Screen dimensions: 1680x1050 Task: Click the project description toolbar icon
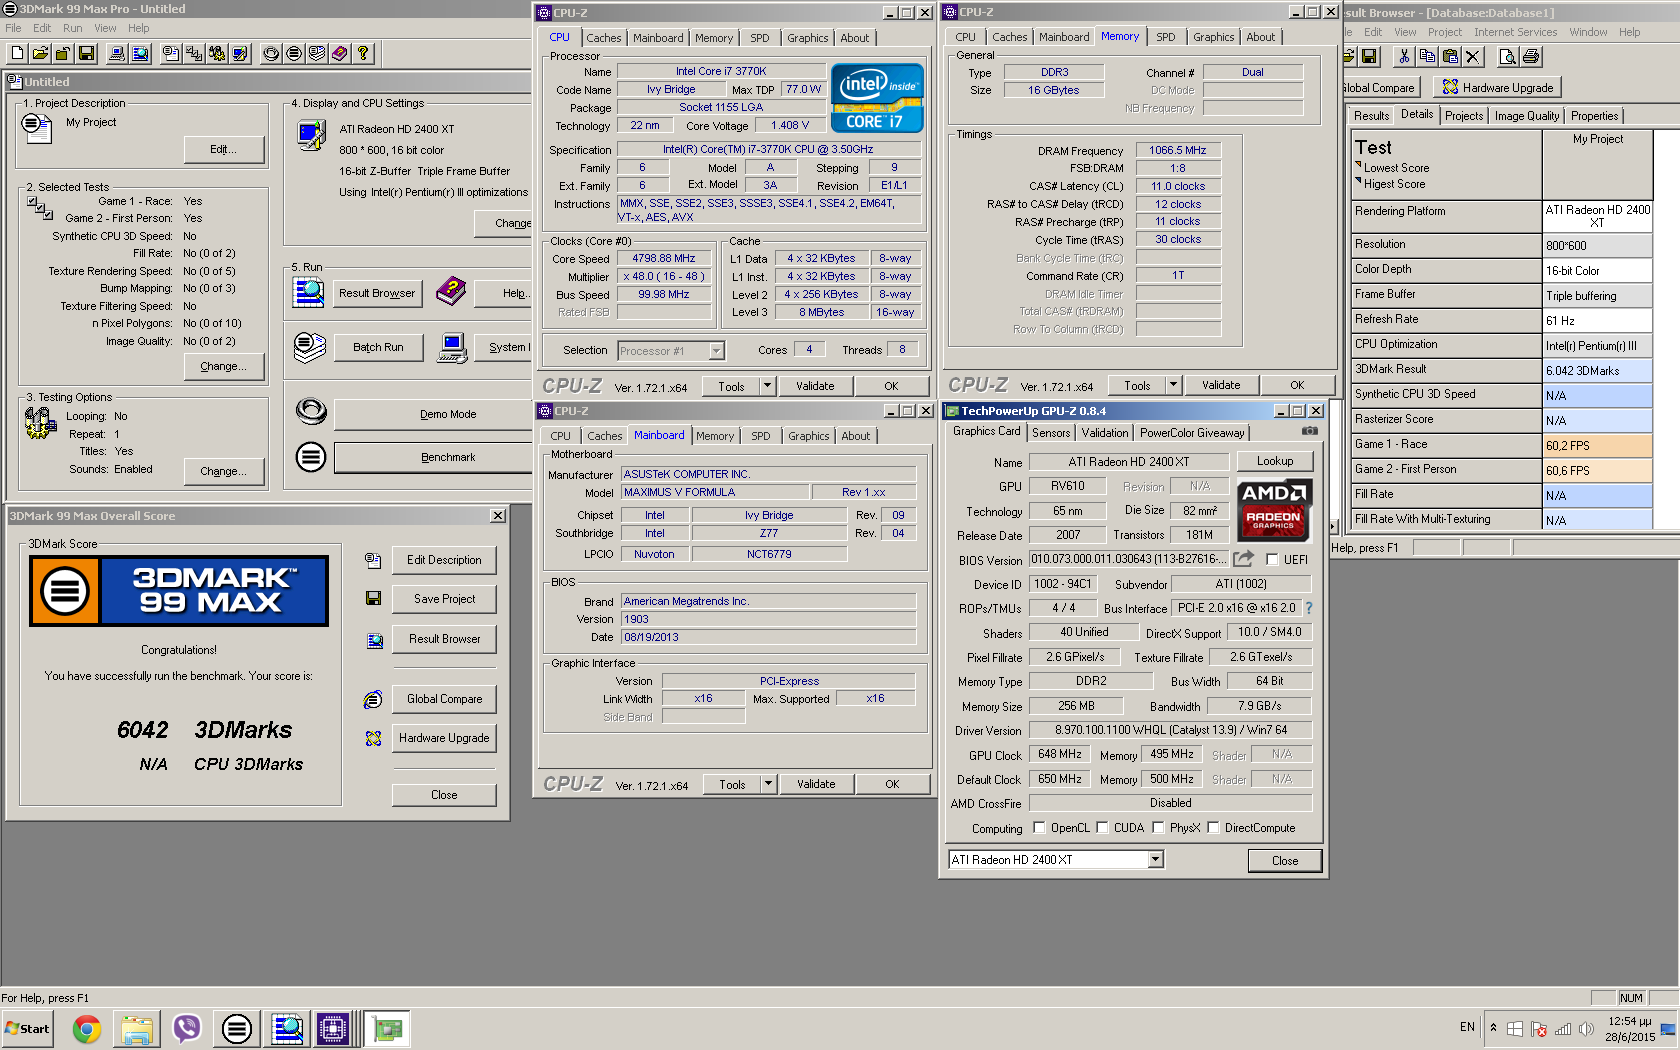(171, 53)
